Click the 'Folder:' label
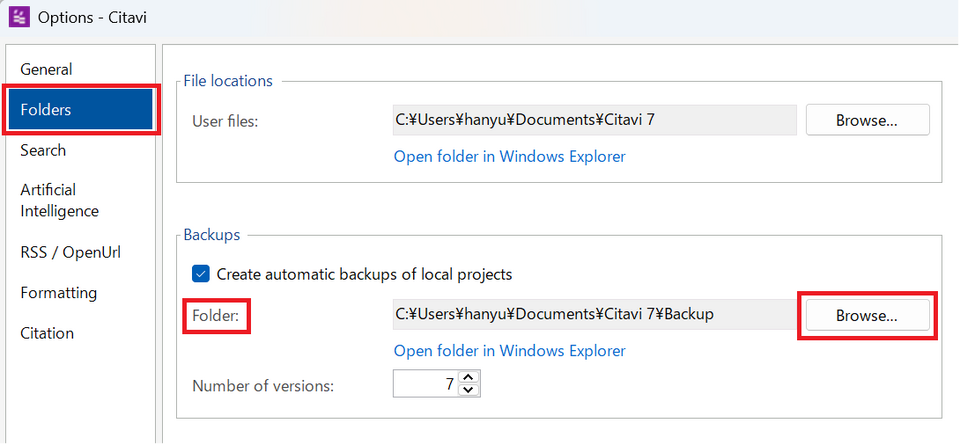Viewport: 960px width, 445px height. pos(217,316)
